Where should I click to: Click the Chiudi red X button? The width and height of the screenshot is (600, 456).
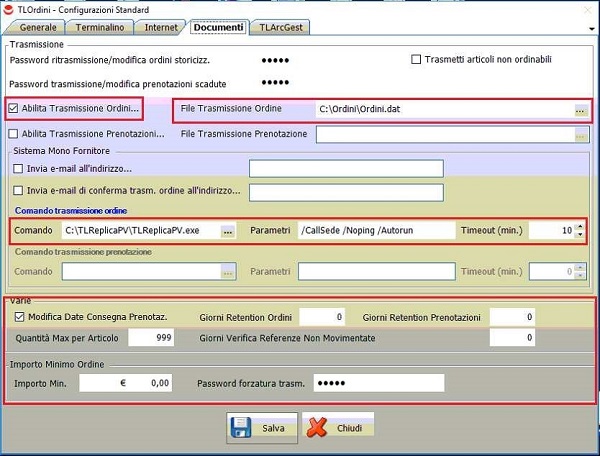(x=338, y=427)
